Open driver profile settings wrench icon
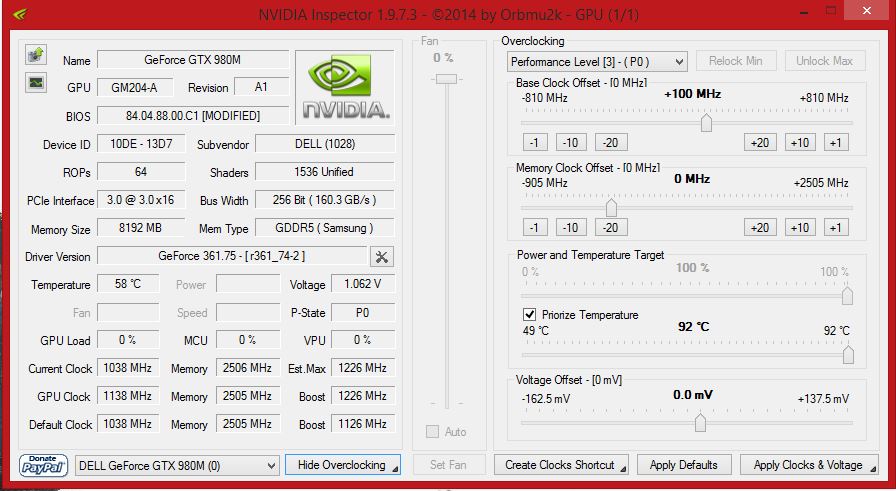The image size is (896, 491). (x=382, y=257)
